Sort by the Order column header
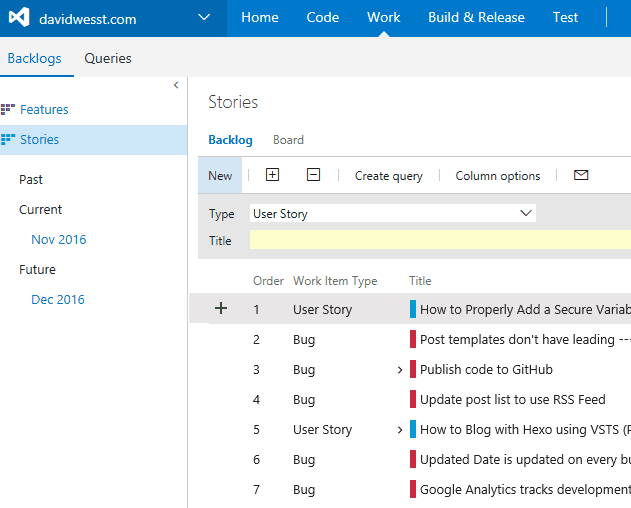 coord(268,281)
